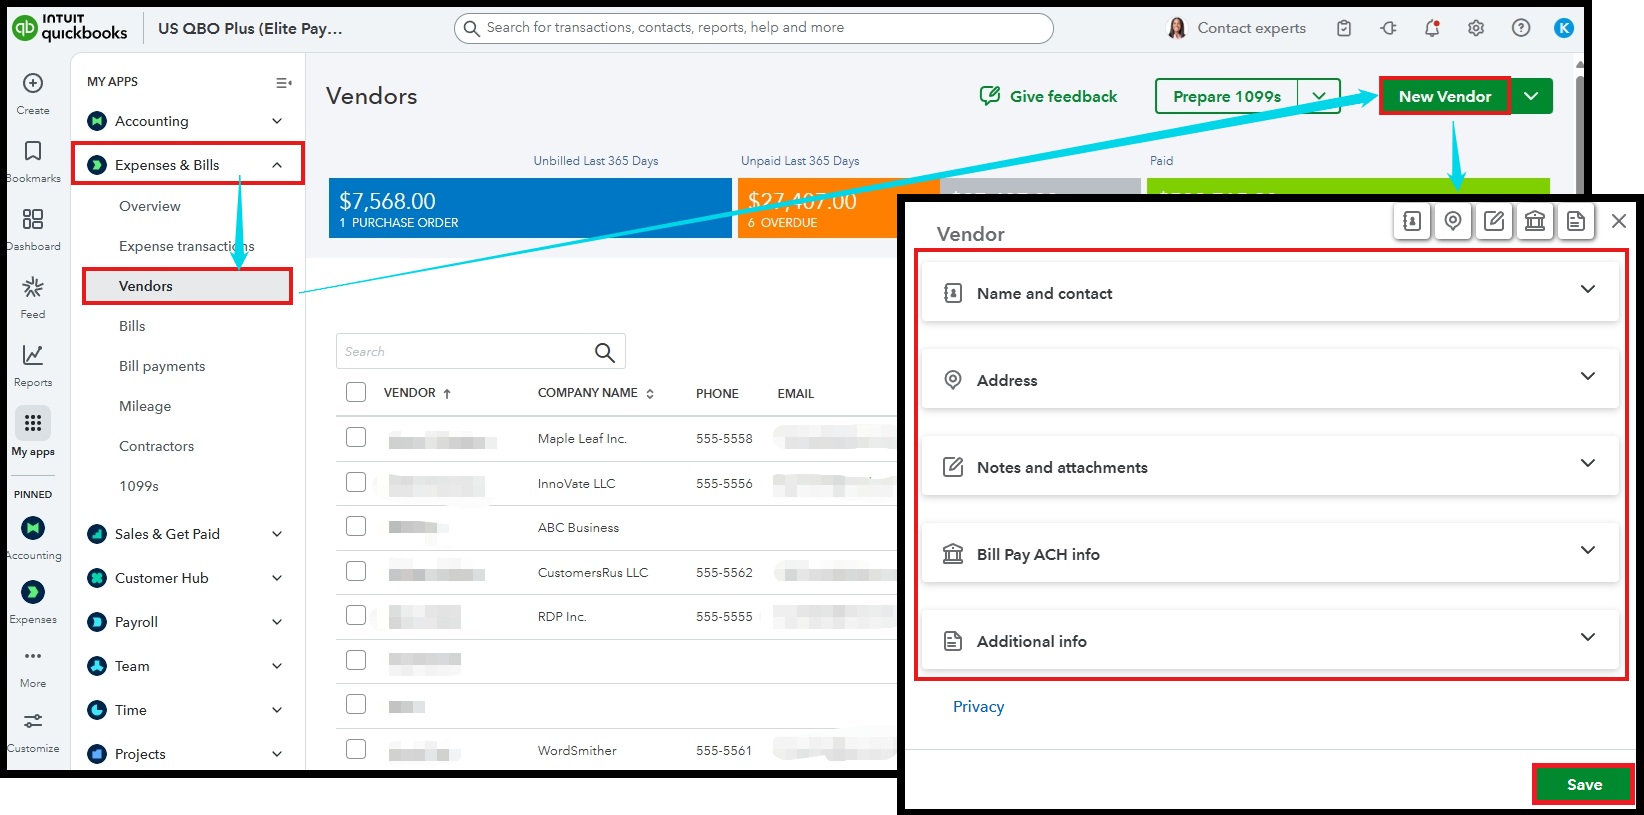
Task: Click the Create plus icon in sidebar
Action: [x=33, y=84]
